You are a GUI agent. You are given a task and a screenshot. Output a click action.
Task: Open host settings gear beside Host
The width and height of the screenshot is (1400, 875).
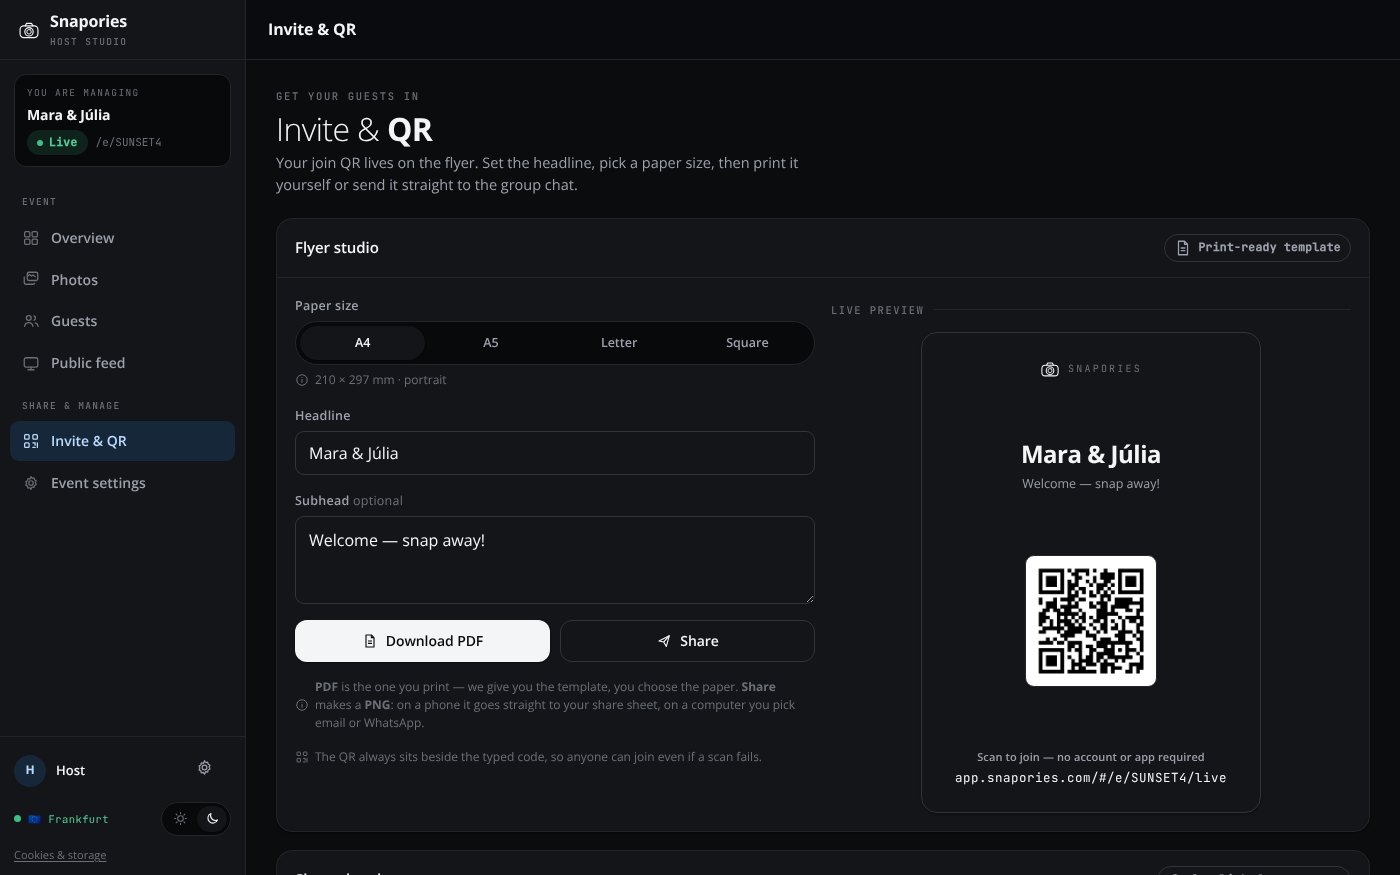(204, 768)
